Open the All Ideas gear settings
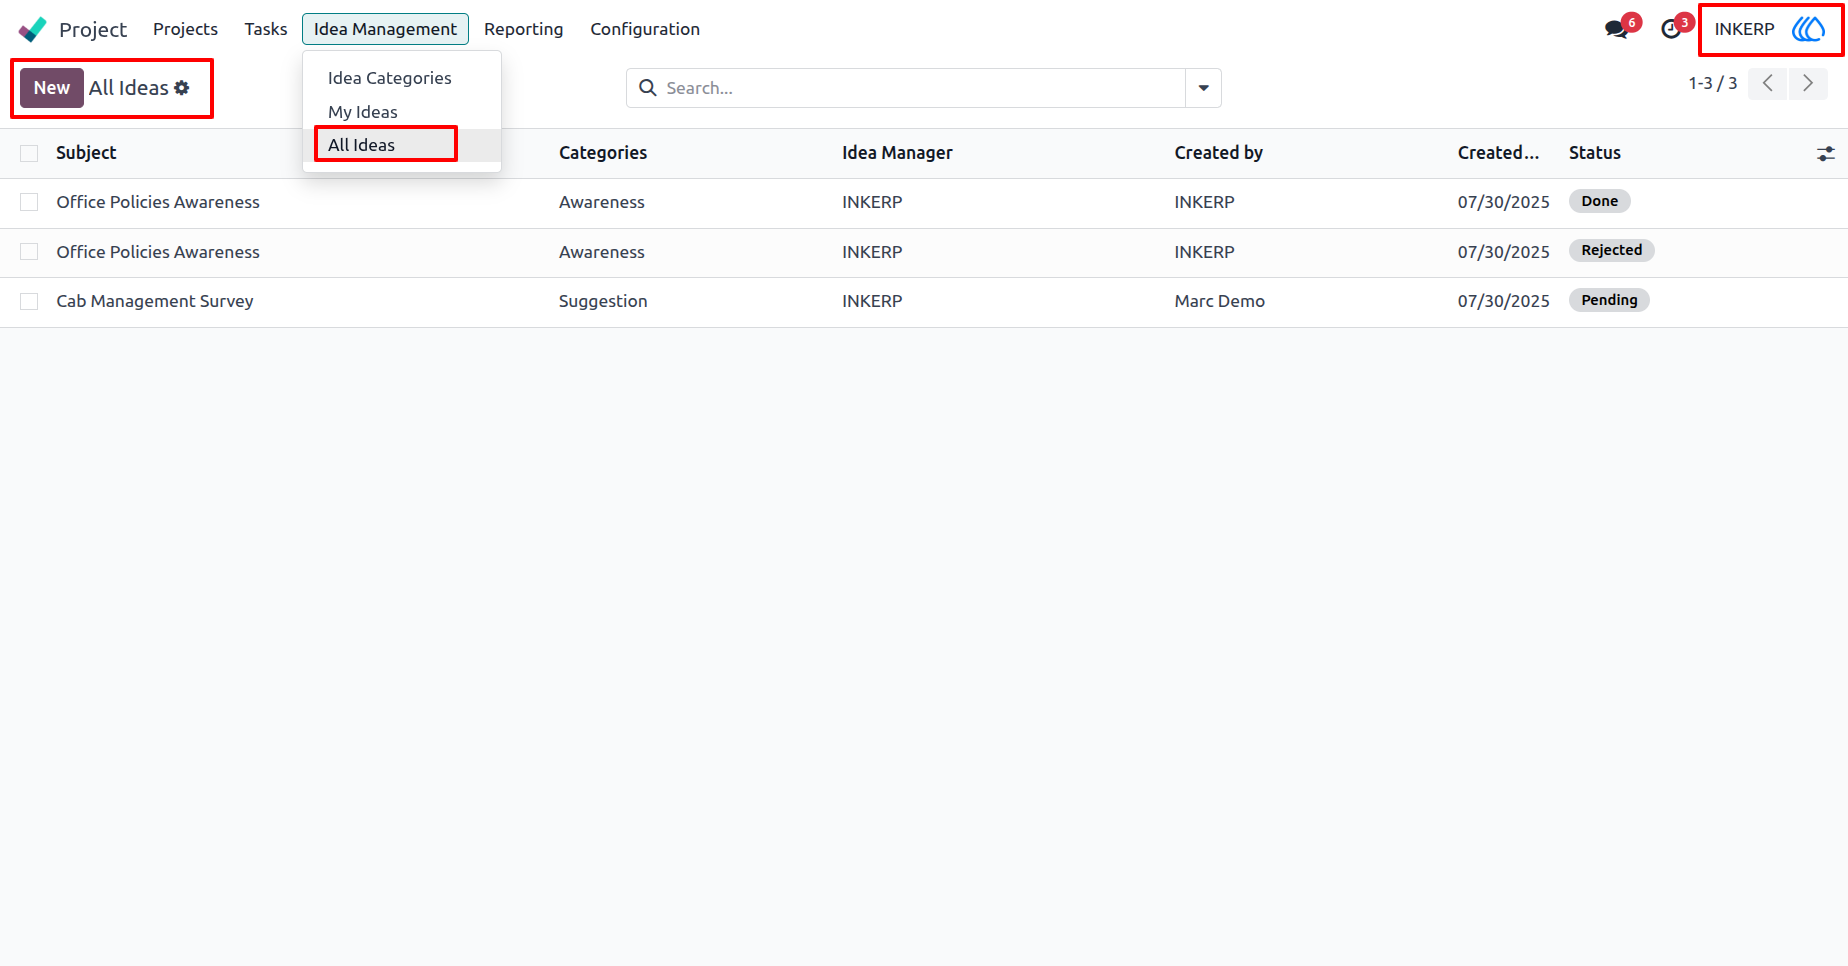The height and width of the screenshot is (966, 1848). 182,88
